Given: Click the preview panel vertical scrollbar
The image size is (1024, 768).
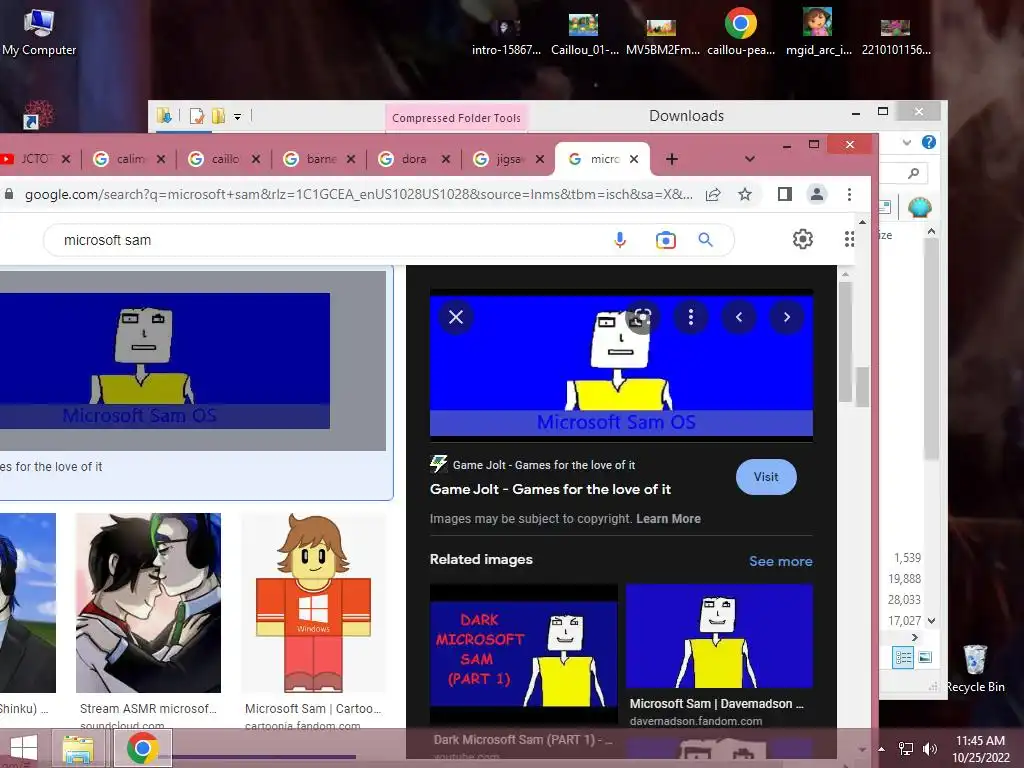Looking at the screenshot, I should [x=845, y=340].
